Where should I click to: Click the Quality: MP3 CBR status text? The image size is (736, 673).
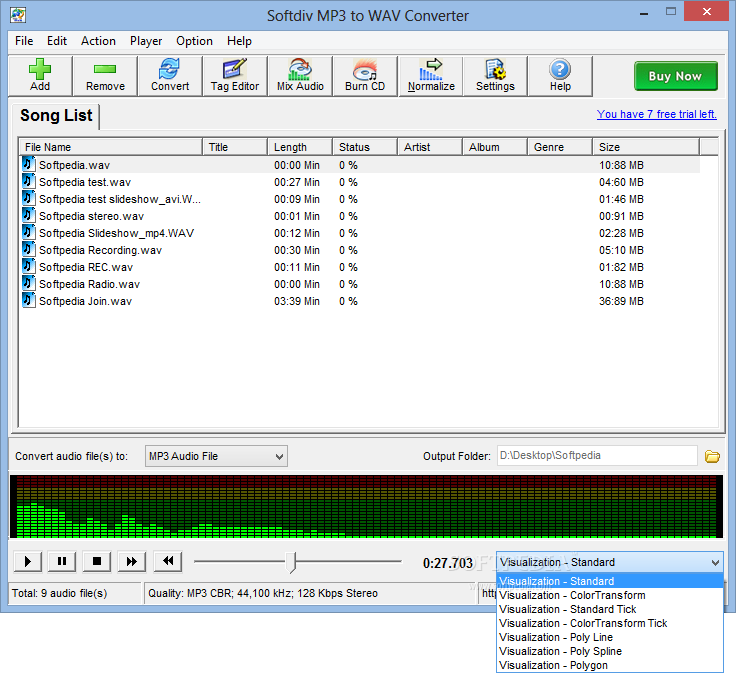[263, 593]
